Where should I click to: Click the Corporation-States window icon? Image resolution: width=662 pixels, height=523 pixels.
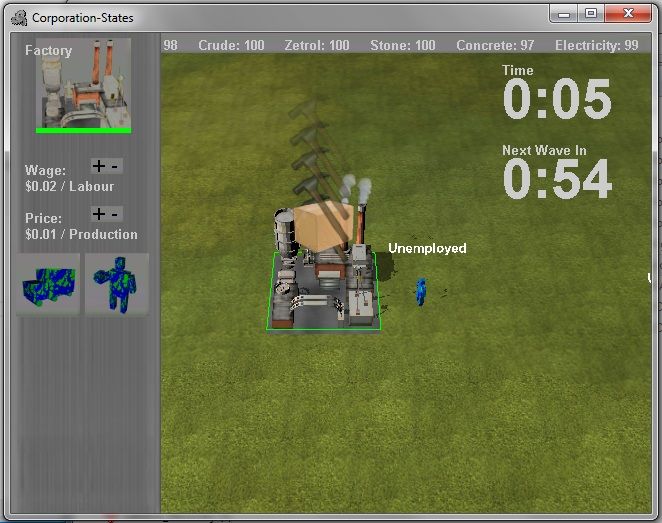coord(18,17)
